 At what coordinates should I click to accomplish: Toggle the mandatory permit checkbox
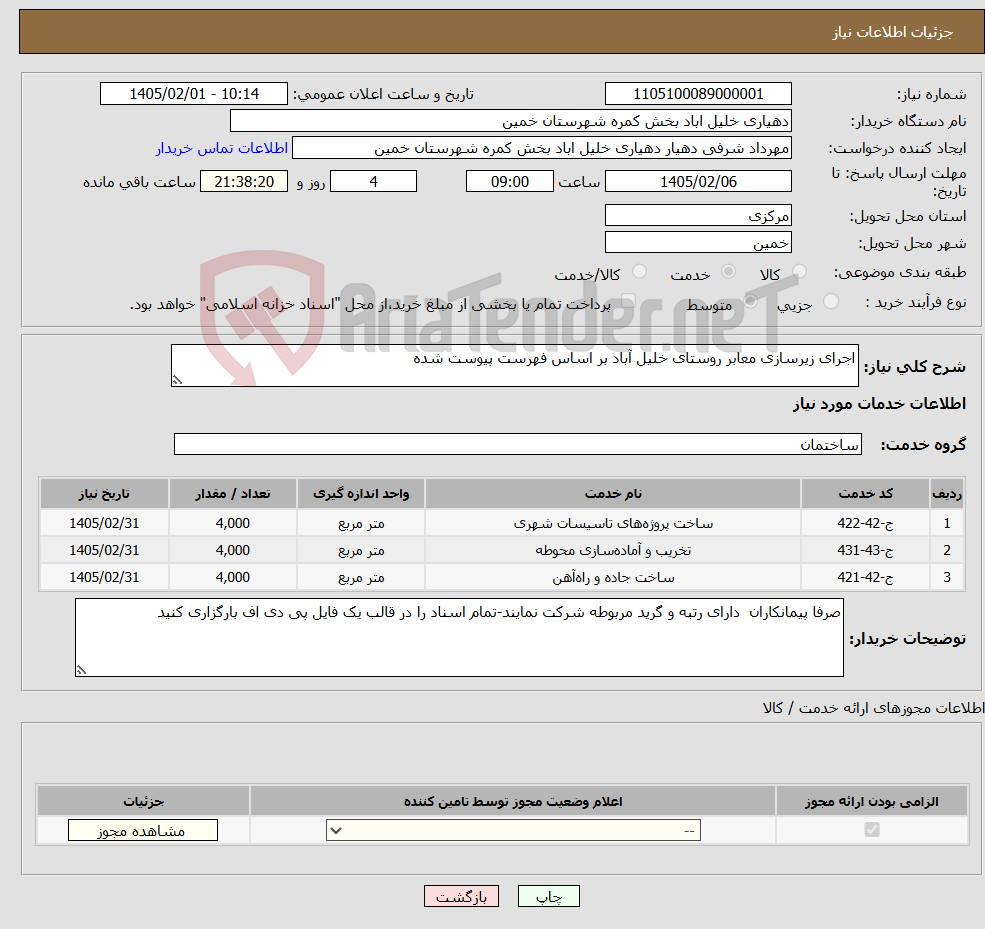coord(871,830)
